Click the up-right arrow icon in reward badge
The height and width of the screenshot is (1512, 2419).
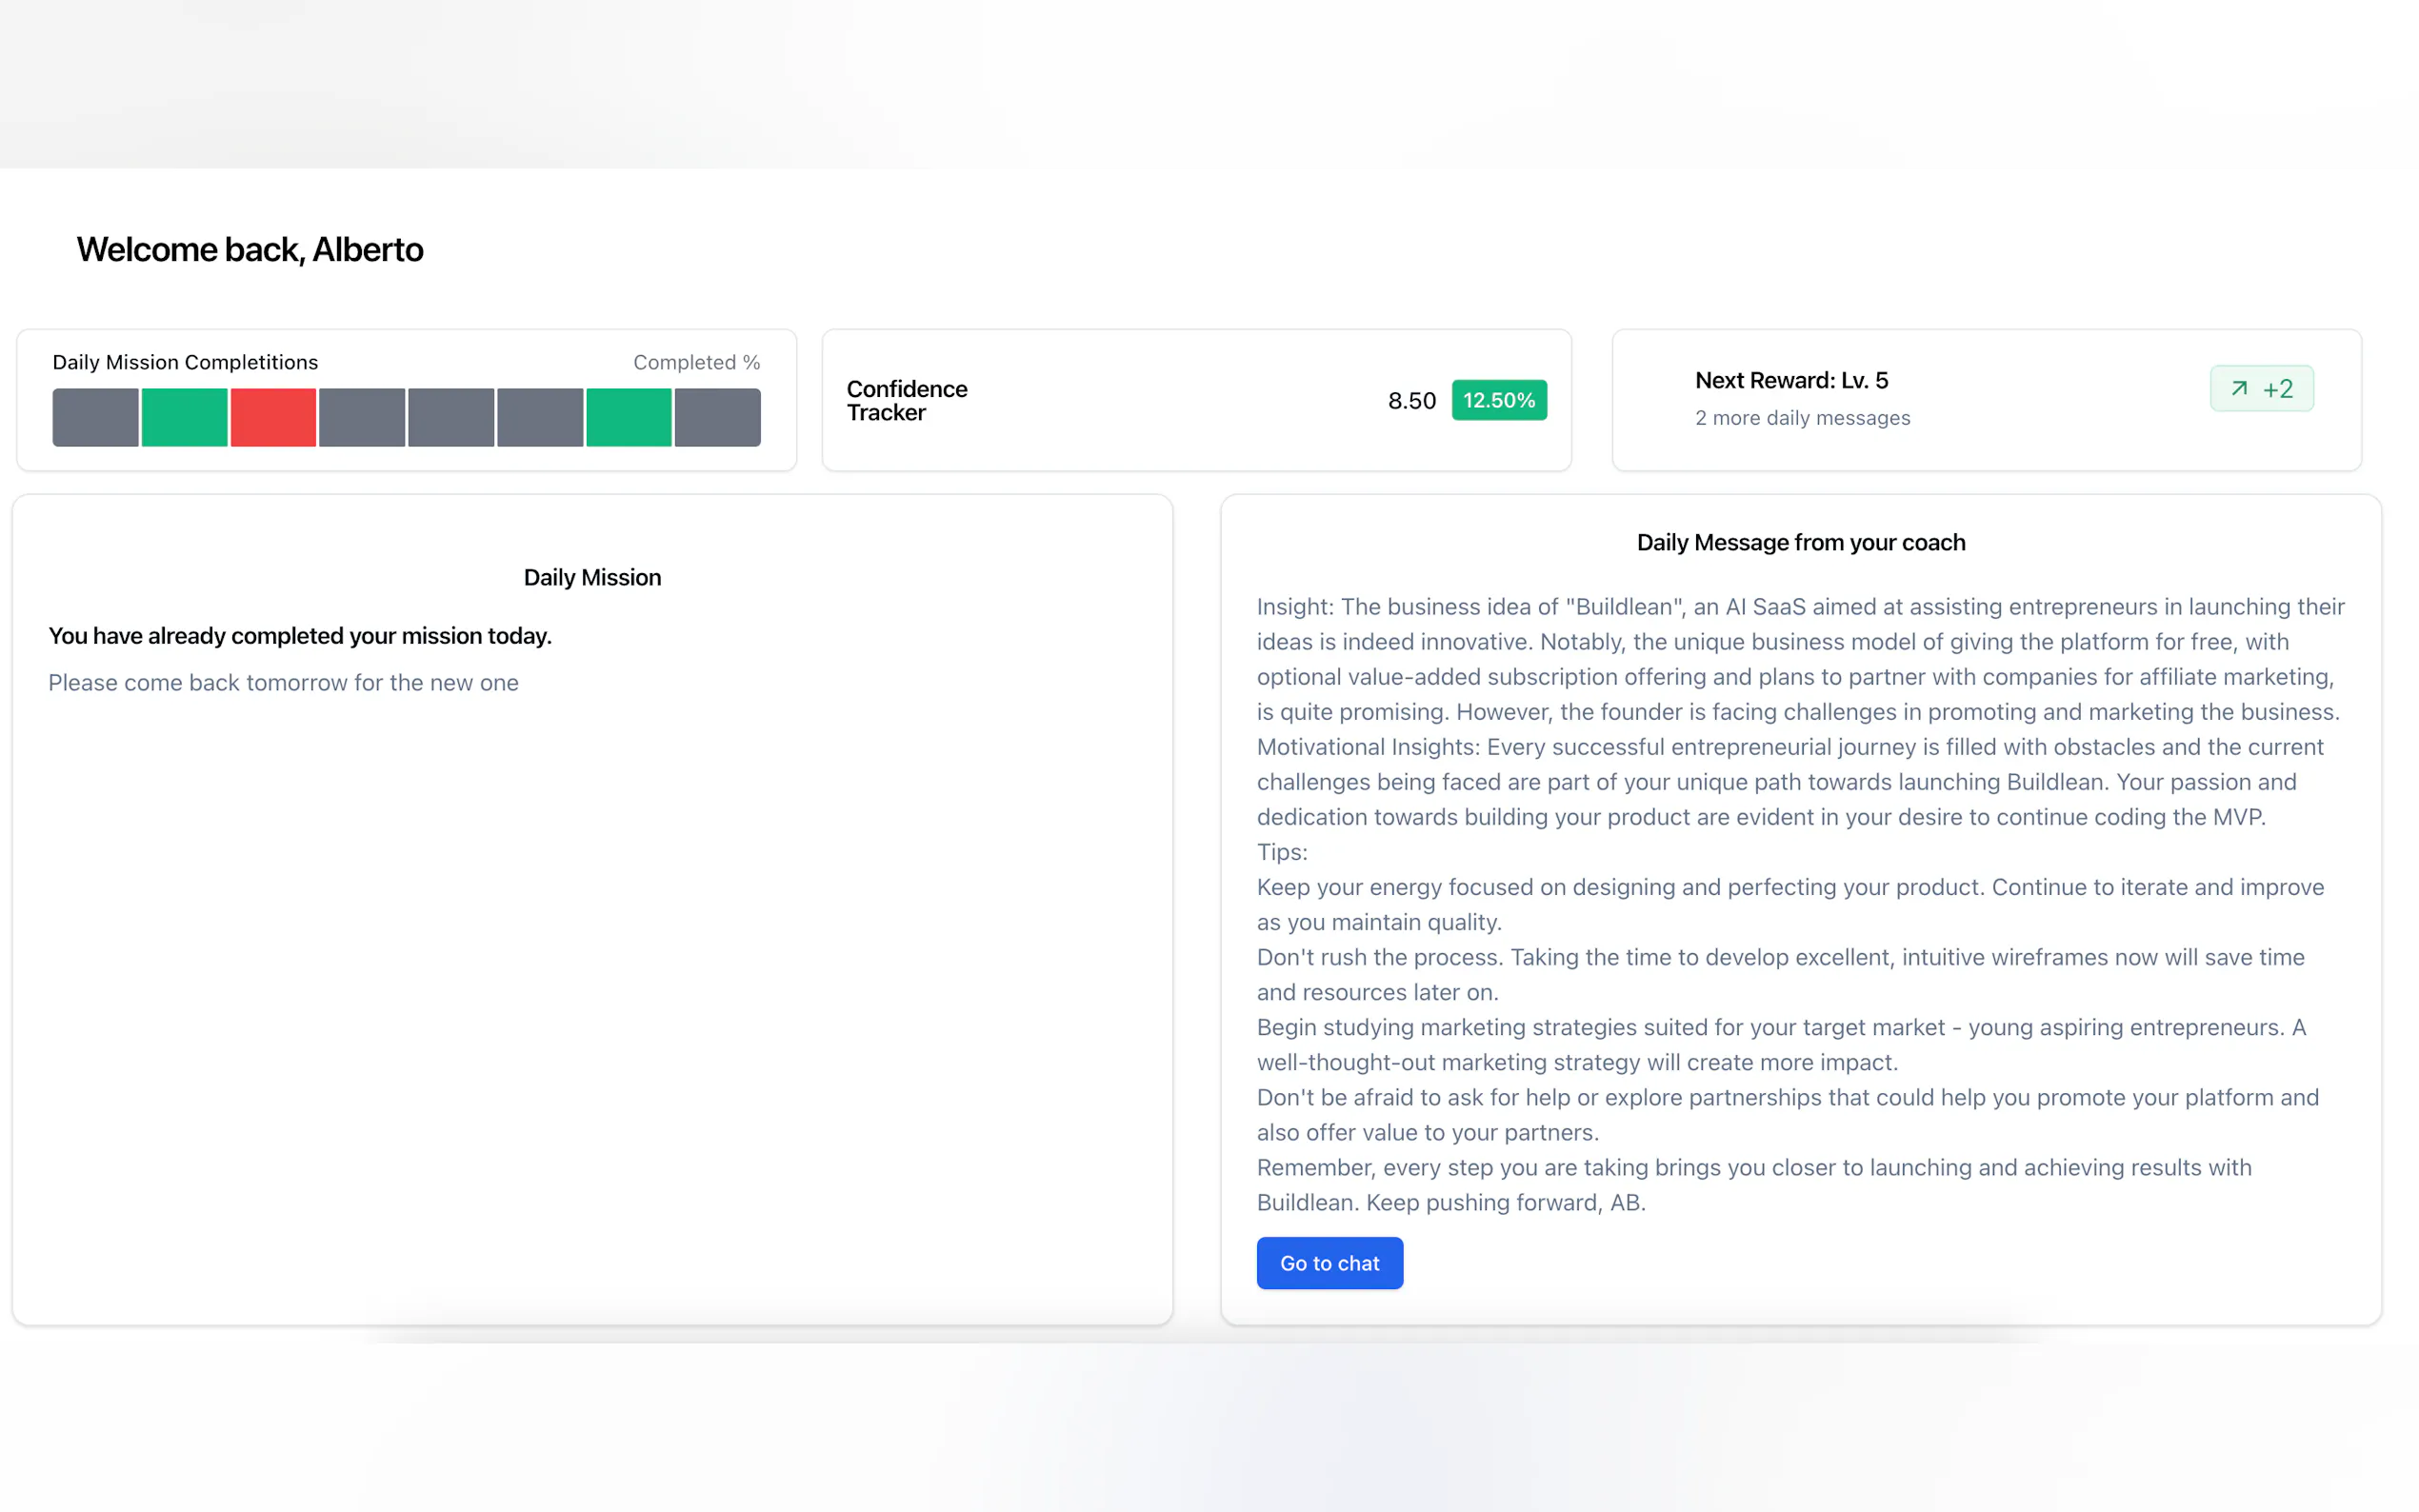coord(2239,388)
